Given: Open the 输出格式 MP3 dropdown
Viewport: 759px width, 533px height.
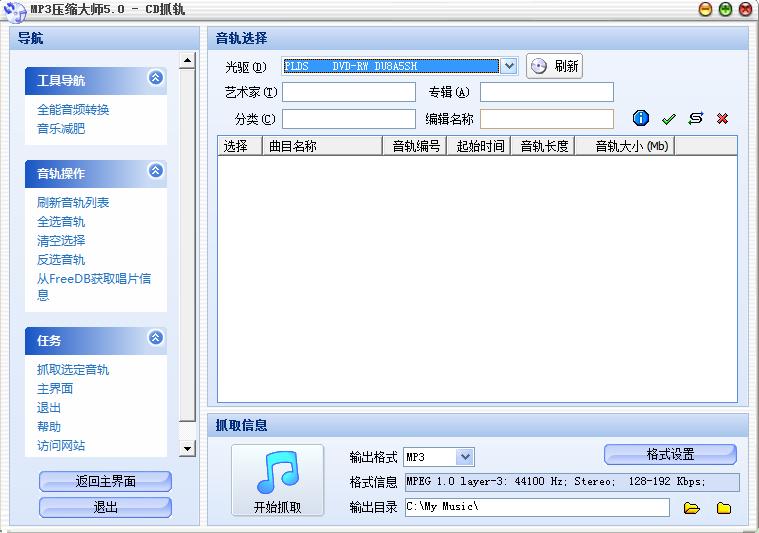Looking at the screenshot, I should pyautogui.click(x=465, y=457).
